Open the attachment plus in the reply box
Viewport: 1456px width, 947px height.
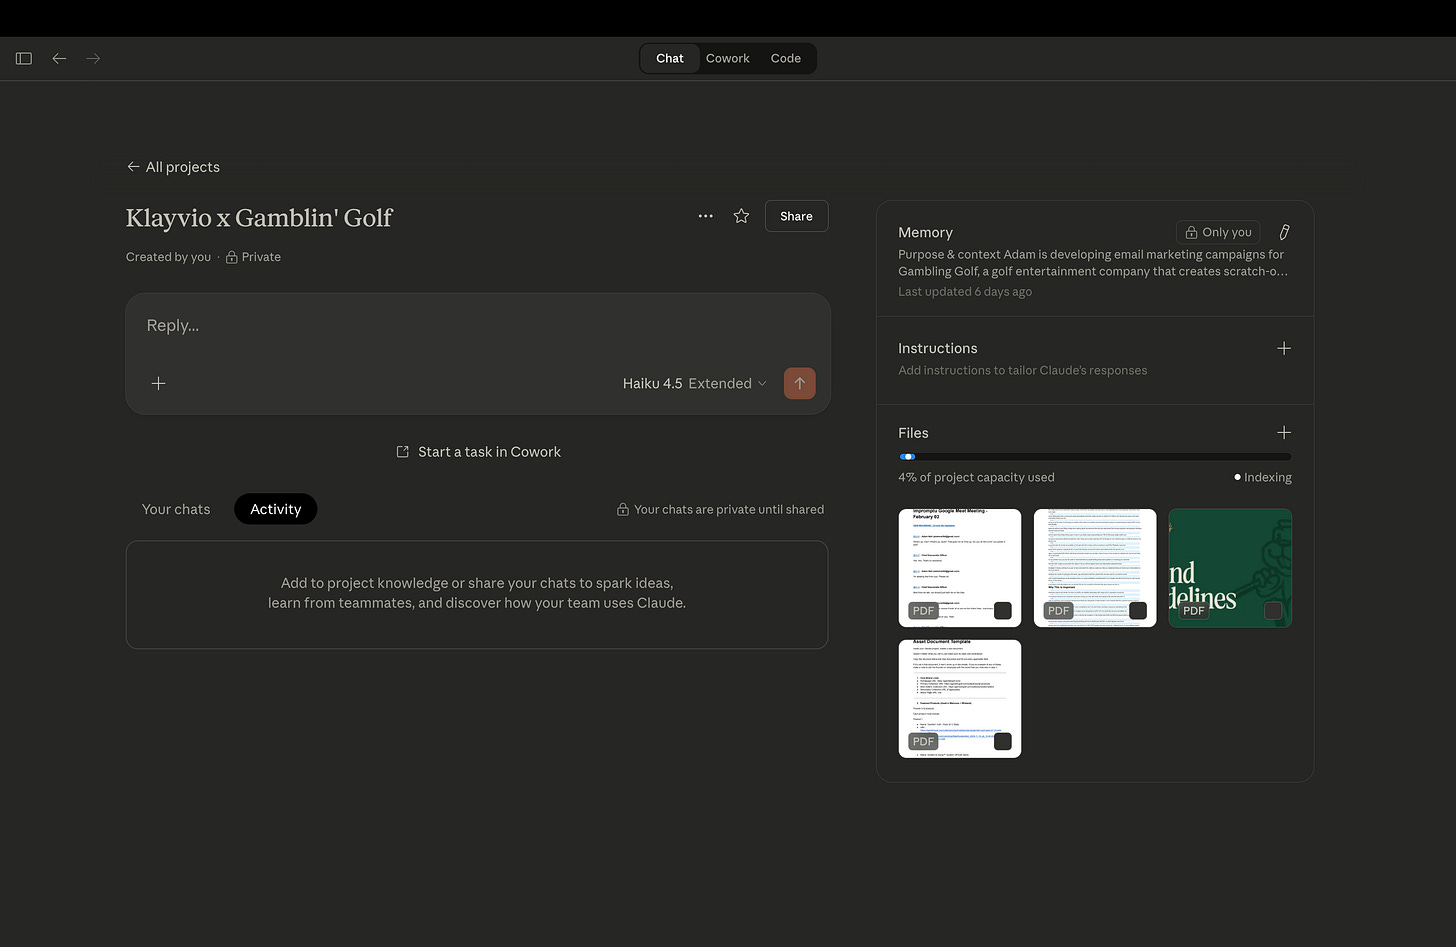pyautogui.click(x=158, y=383)
